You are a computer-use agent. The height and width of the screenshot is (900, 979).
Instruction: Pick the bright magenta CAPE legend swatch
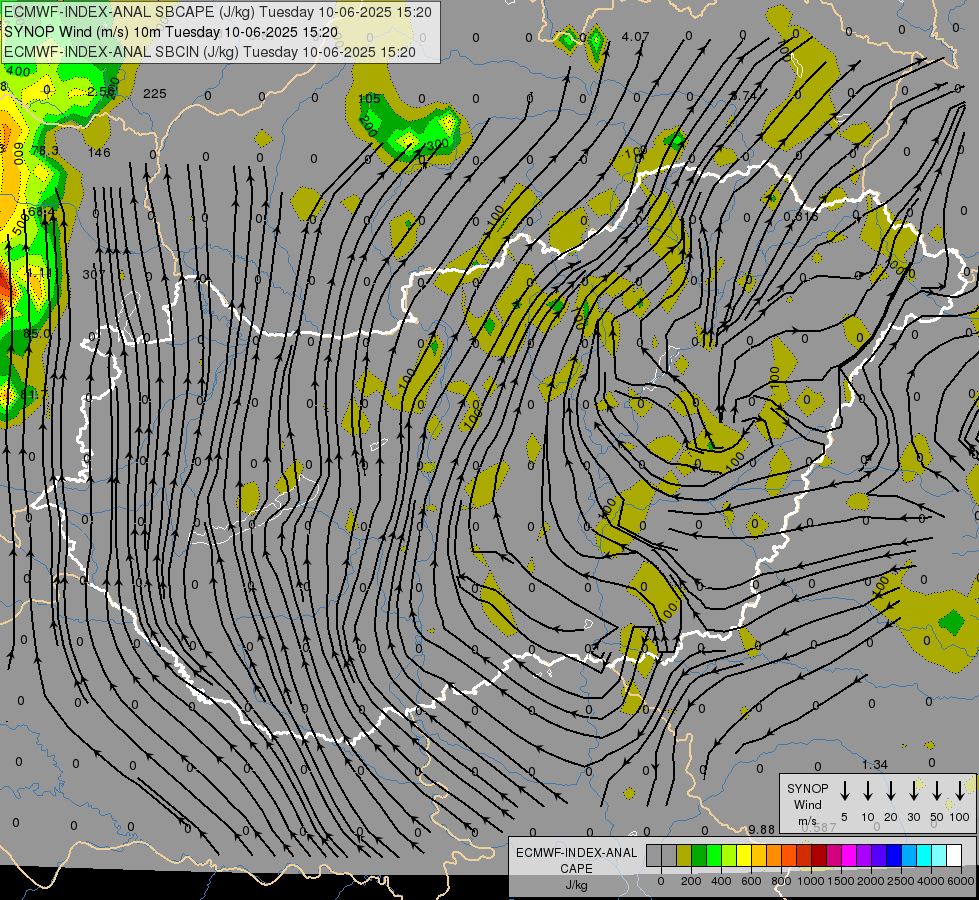point(849,856)
